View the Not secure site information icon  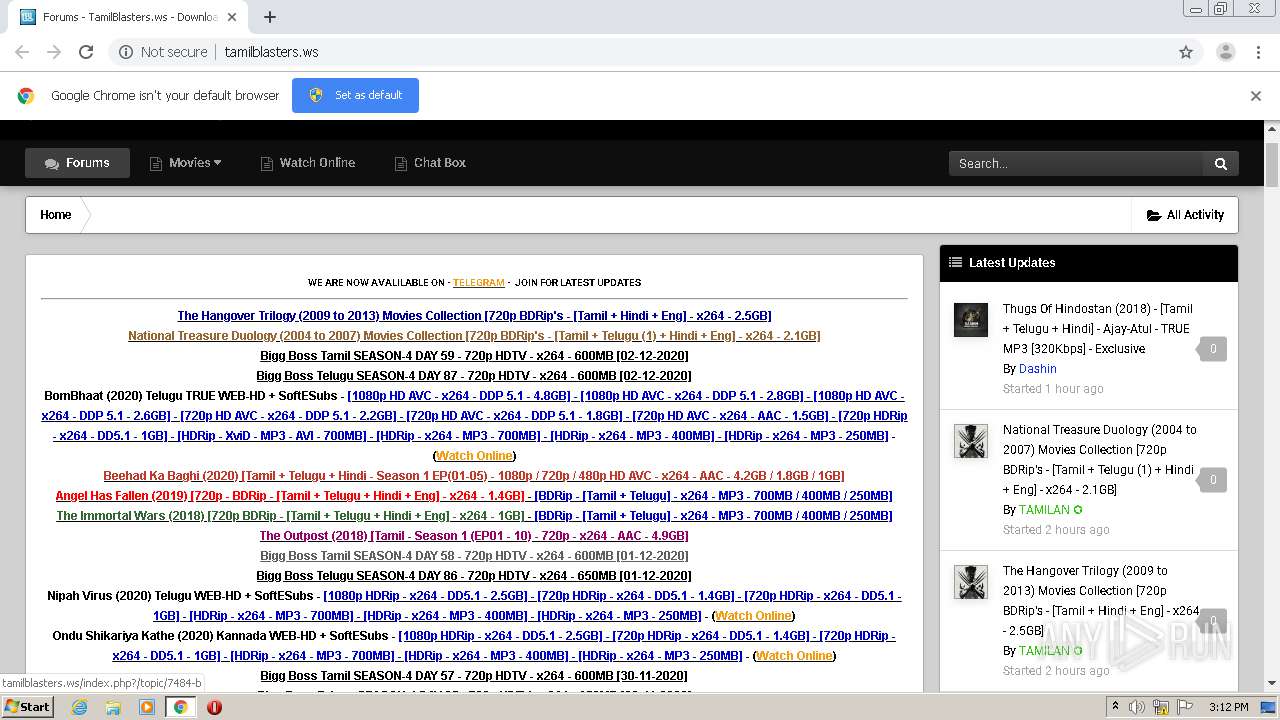(x=126, y=52)
